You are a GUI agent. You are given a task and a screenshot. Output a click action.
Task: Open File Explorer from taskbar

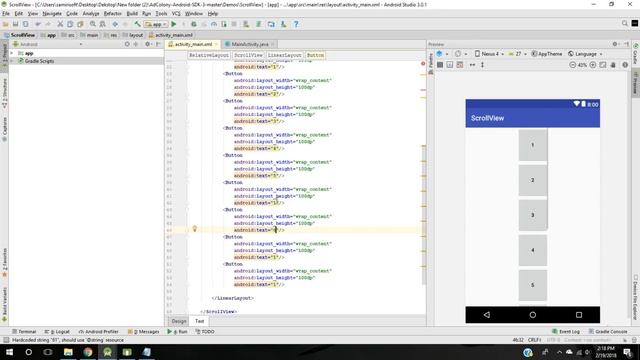click(x=68, y=352)
